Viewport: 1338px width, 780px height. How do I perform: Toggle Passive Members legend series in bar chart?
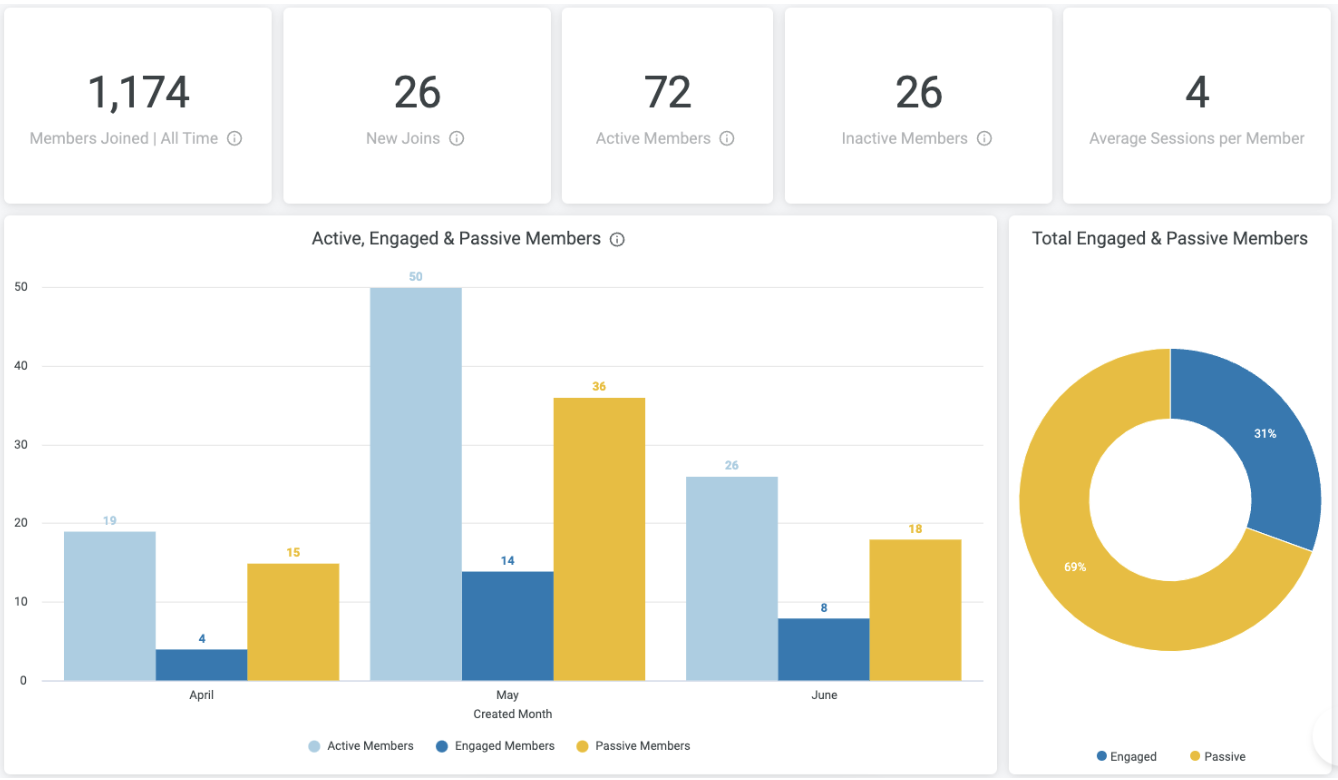633,746
